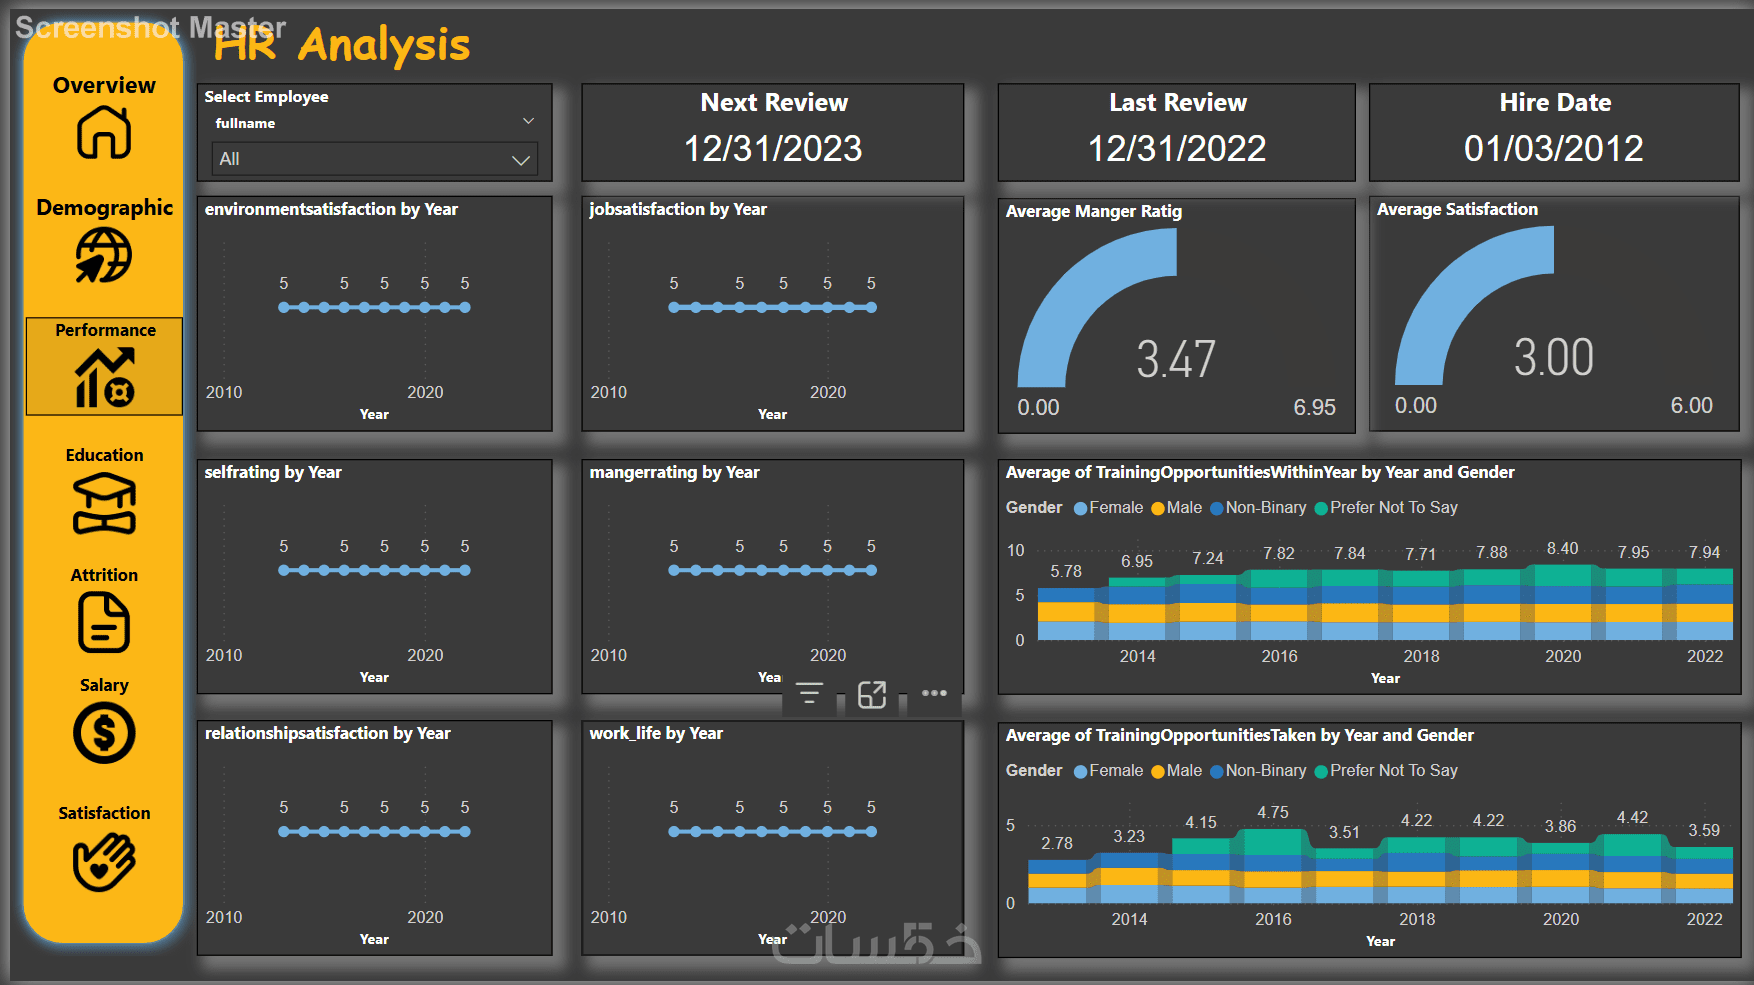This screenshot has height=985, width=1754.
Task: Open the Education graduation cap icon
Action: pyautogui.click(x=104, y=503)
